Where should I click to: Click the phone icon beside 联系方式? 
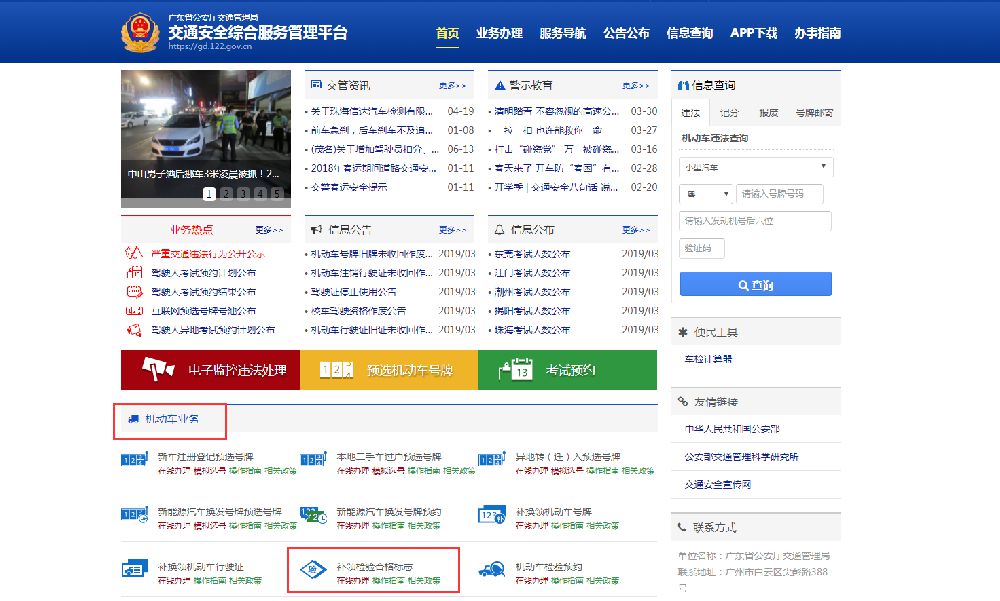[x=682, y=527]
